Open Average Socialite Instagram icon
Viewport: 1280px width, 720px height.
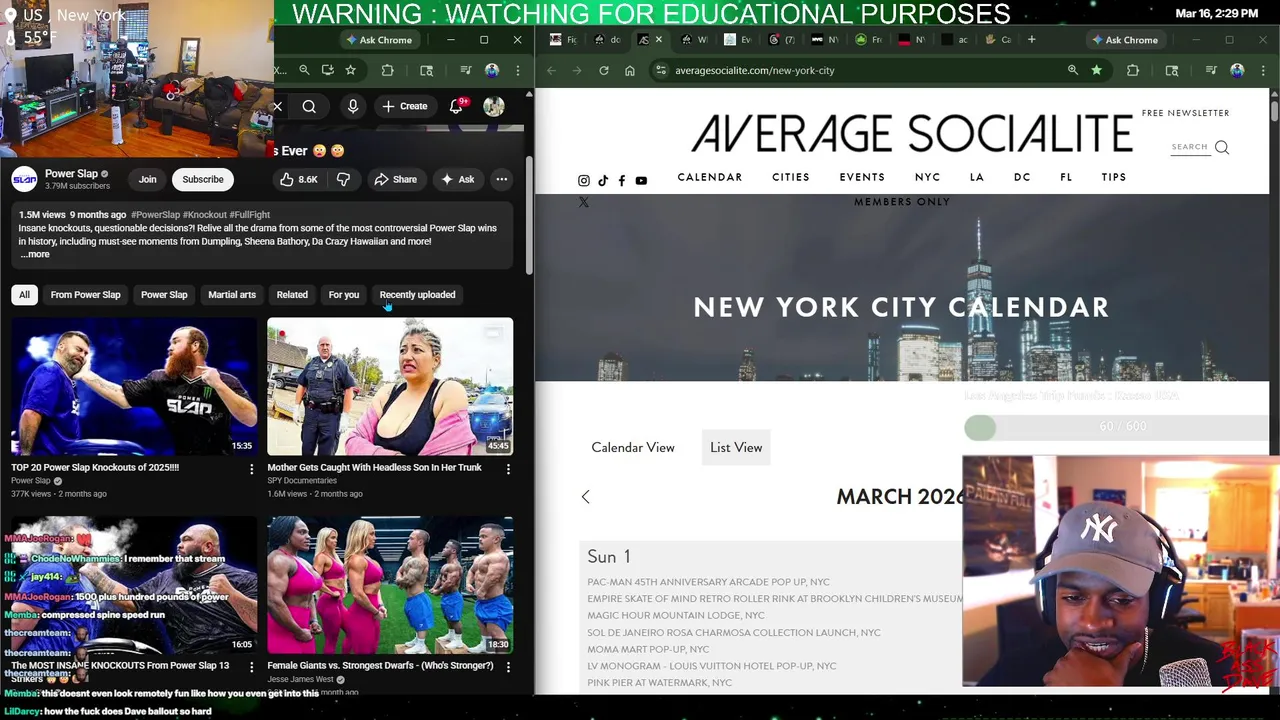click(584, 181)
